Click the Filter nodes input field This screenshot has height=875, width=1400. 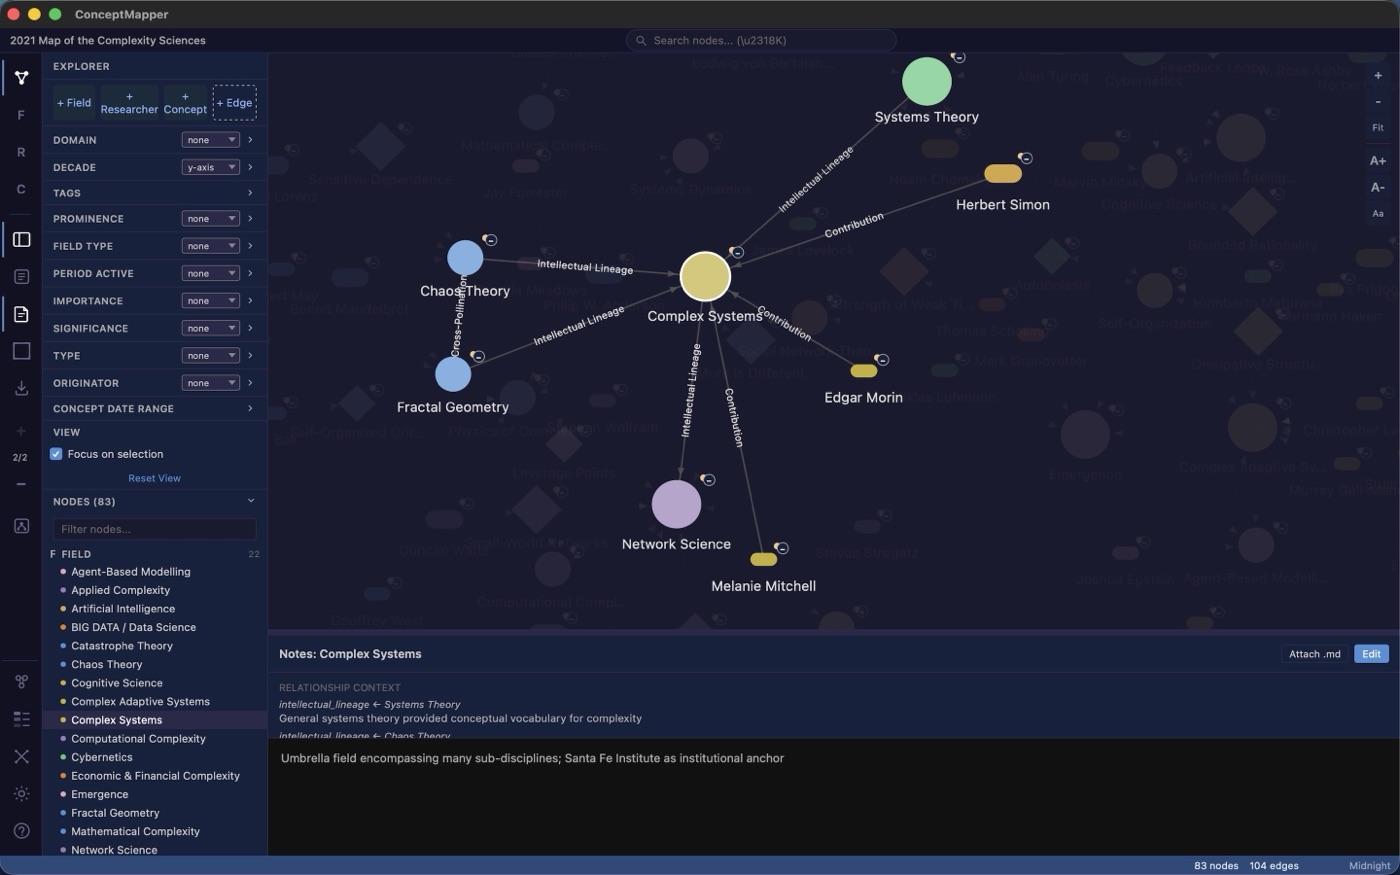pos(155,529)
